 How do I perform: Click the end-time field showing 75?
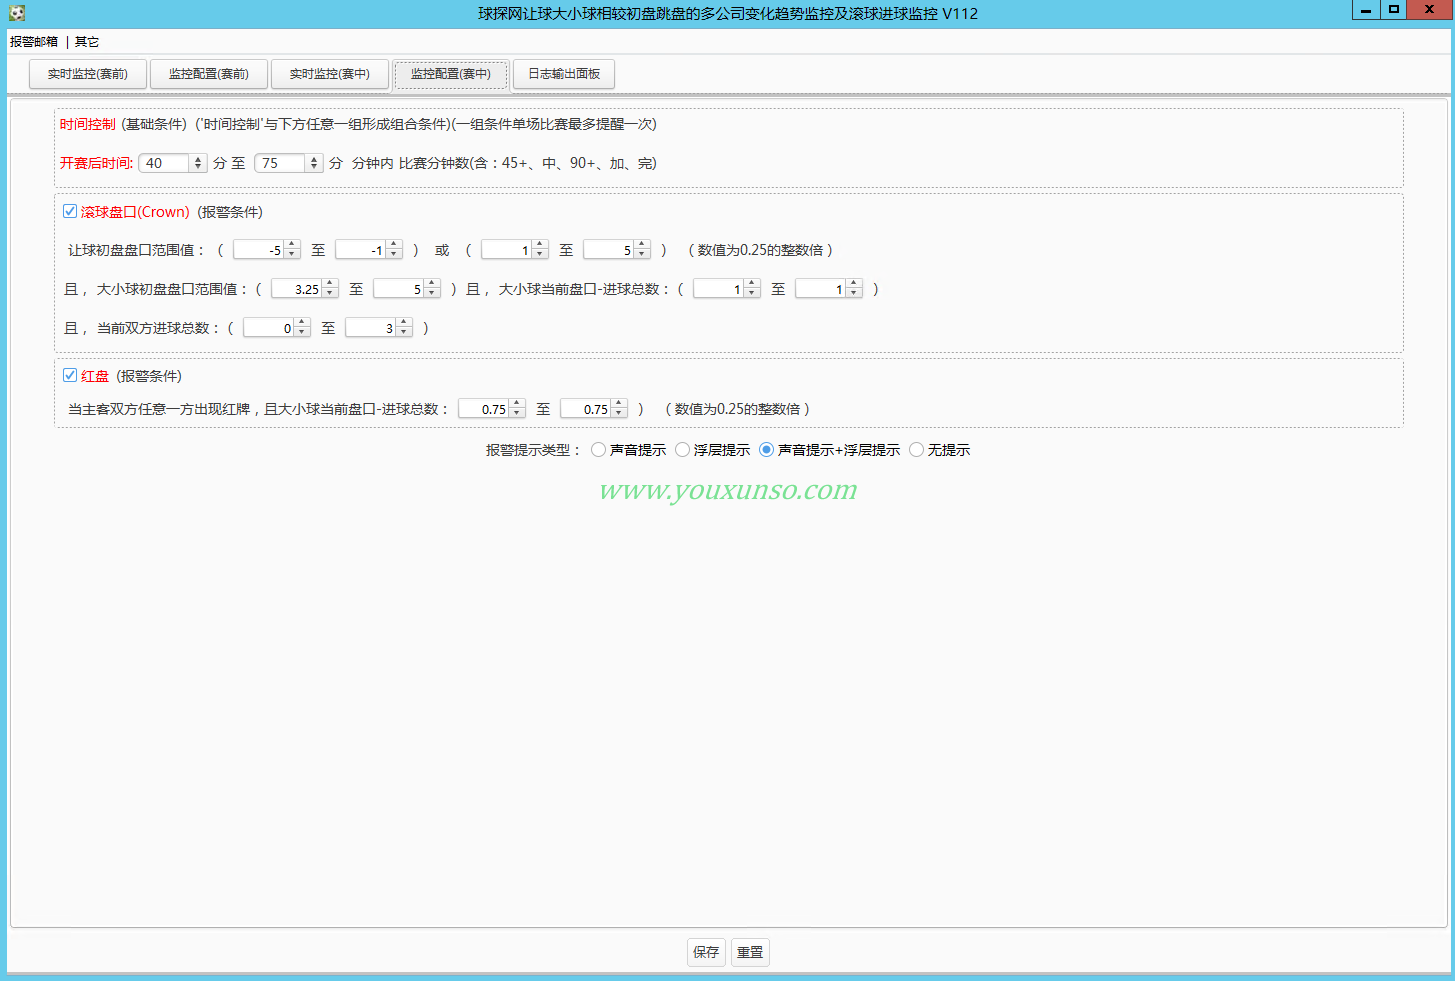[x=280, y=163]
